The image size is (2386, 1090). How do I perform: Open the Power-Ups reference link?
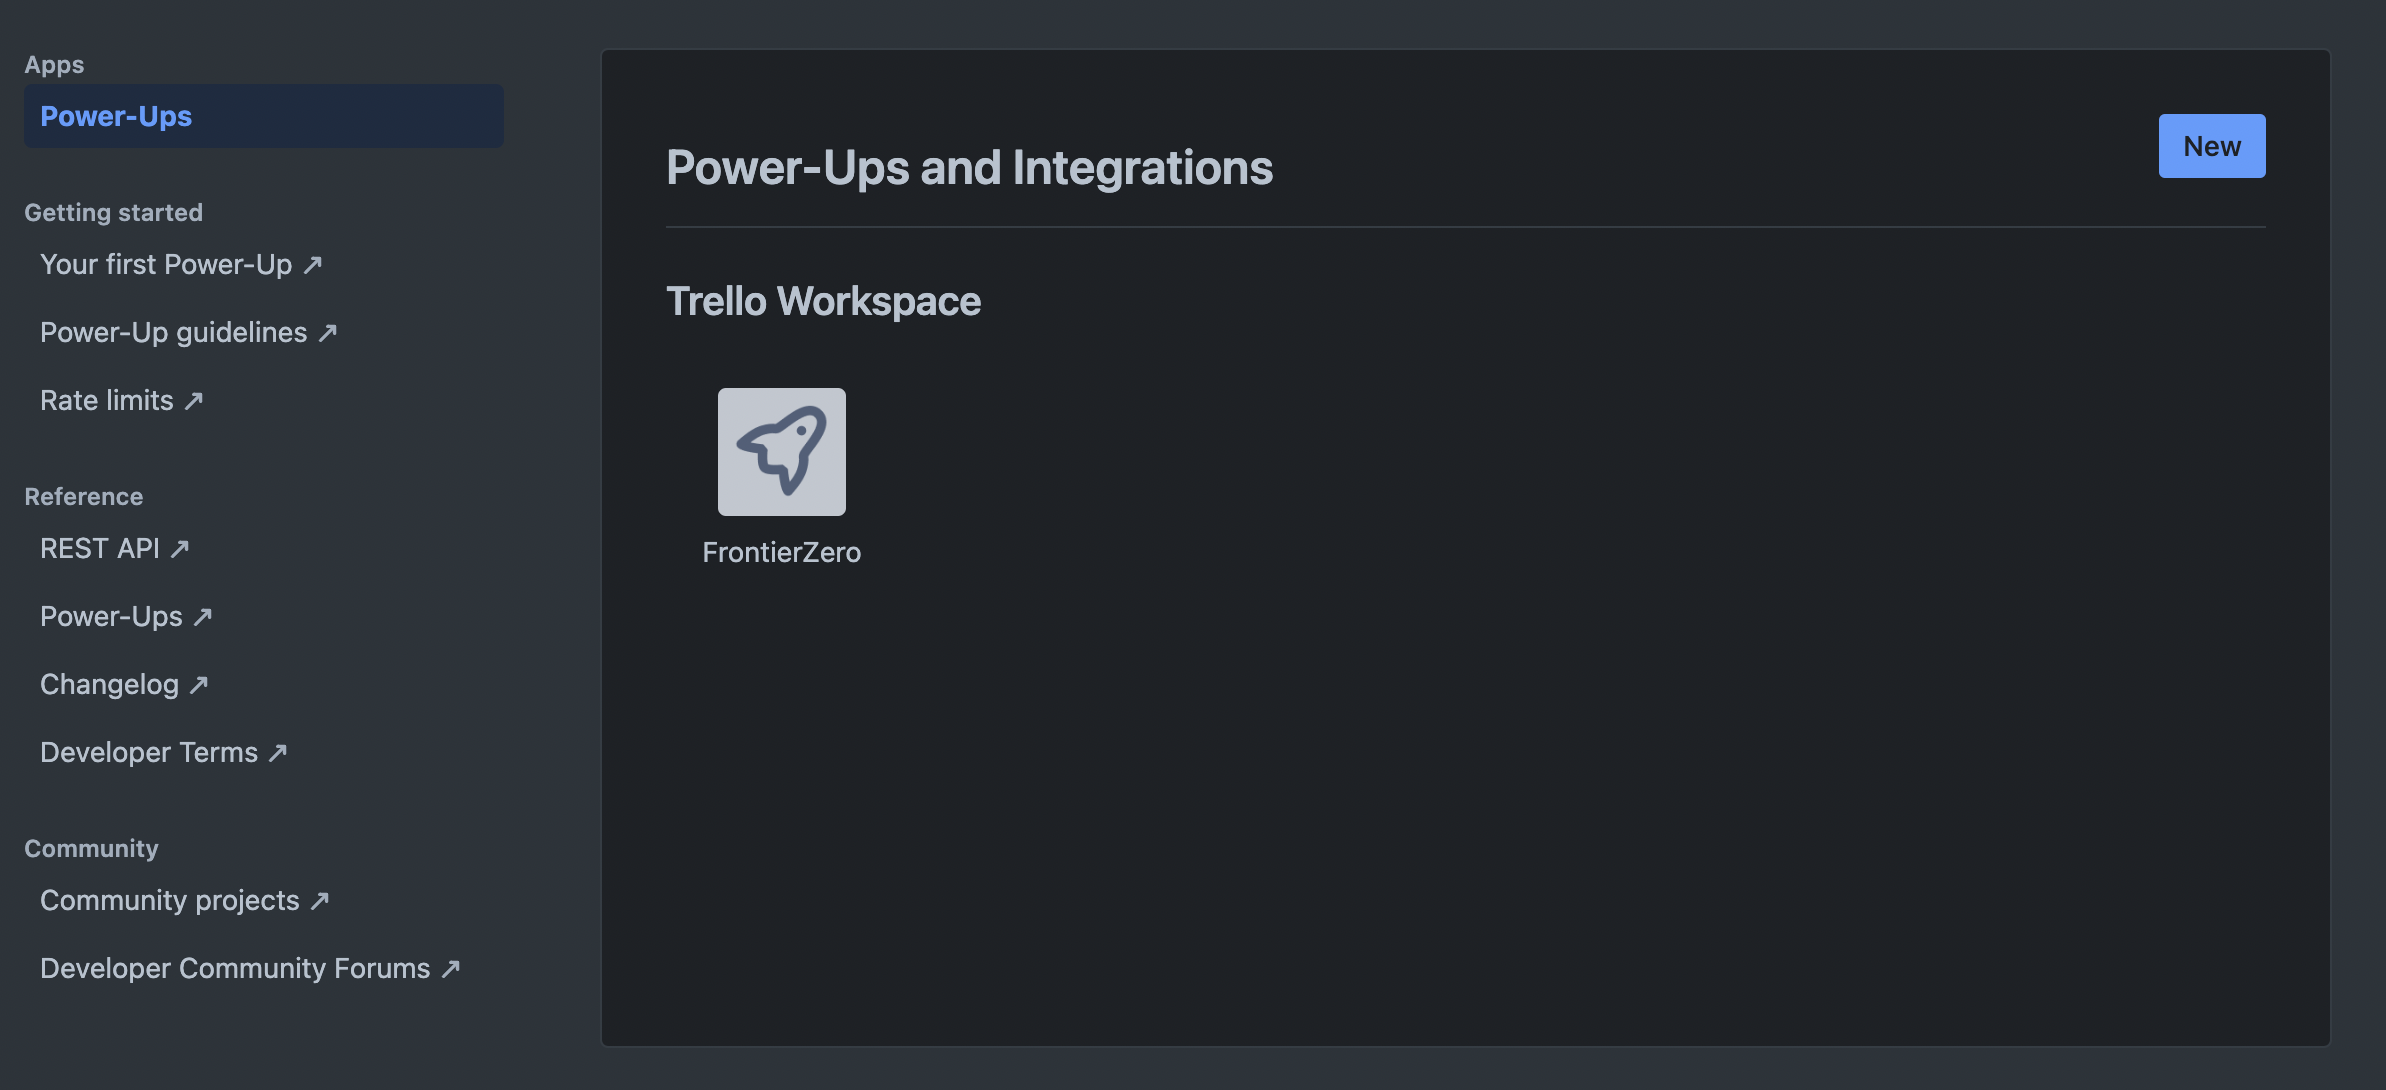pos(111,616)
